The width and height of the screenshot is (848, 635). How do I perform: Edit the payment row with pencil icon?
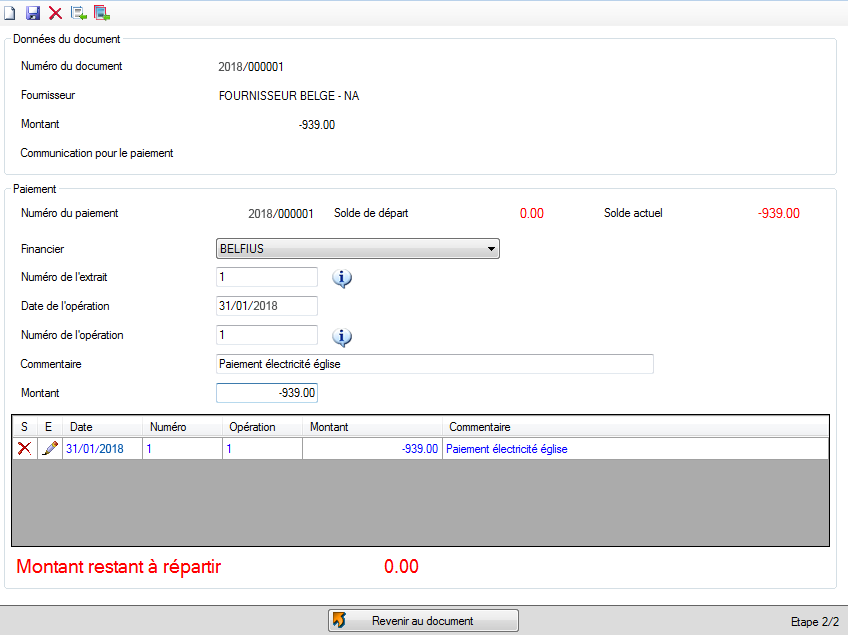(50, 448)
